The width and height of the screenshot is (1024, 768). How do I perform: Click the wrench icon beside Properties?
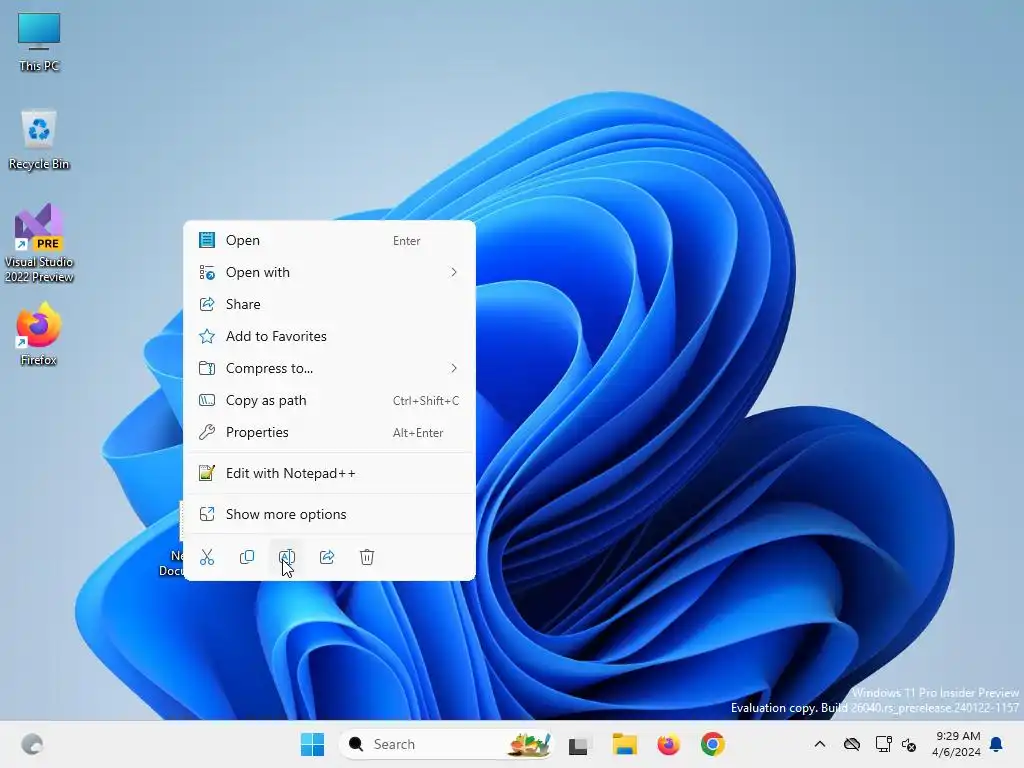[x=207, y=432]
